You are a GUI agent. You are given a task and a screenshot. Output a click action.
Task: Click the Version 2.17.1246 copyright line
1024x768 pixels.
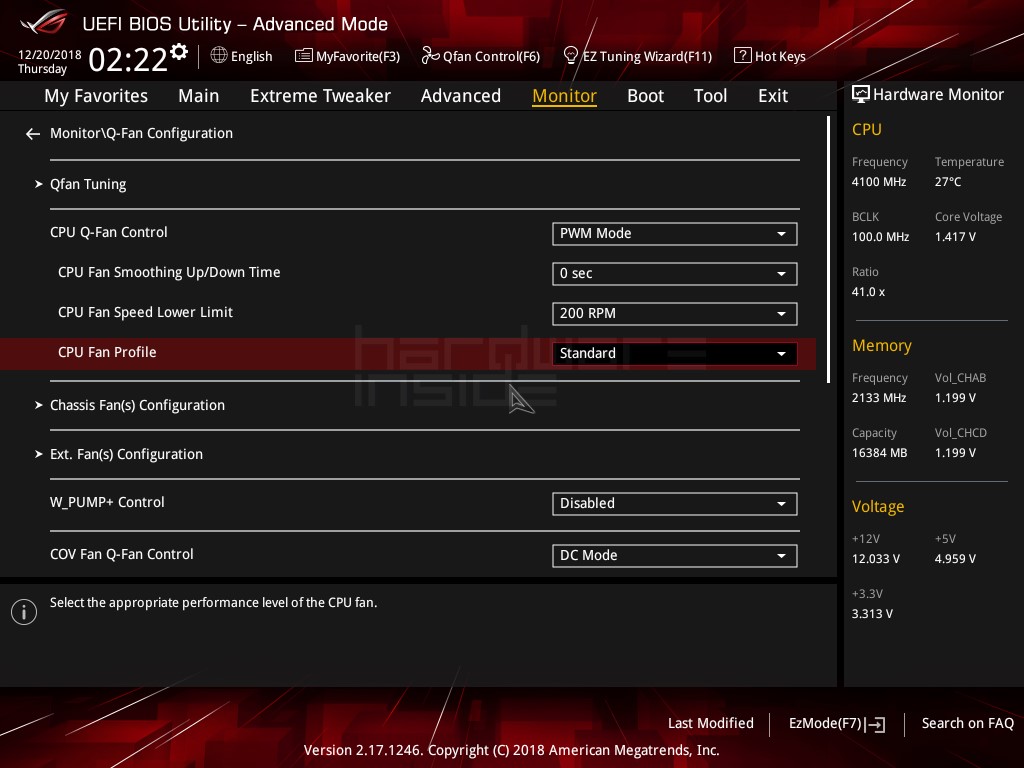point(511,750)
